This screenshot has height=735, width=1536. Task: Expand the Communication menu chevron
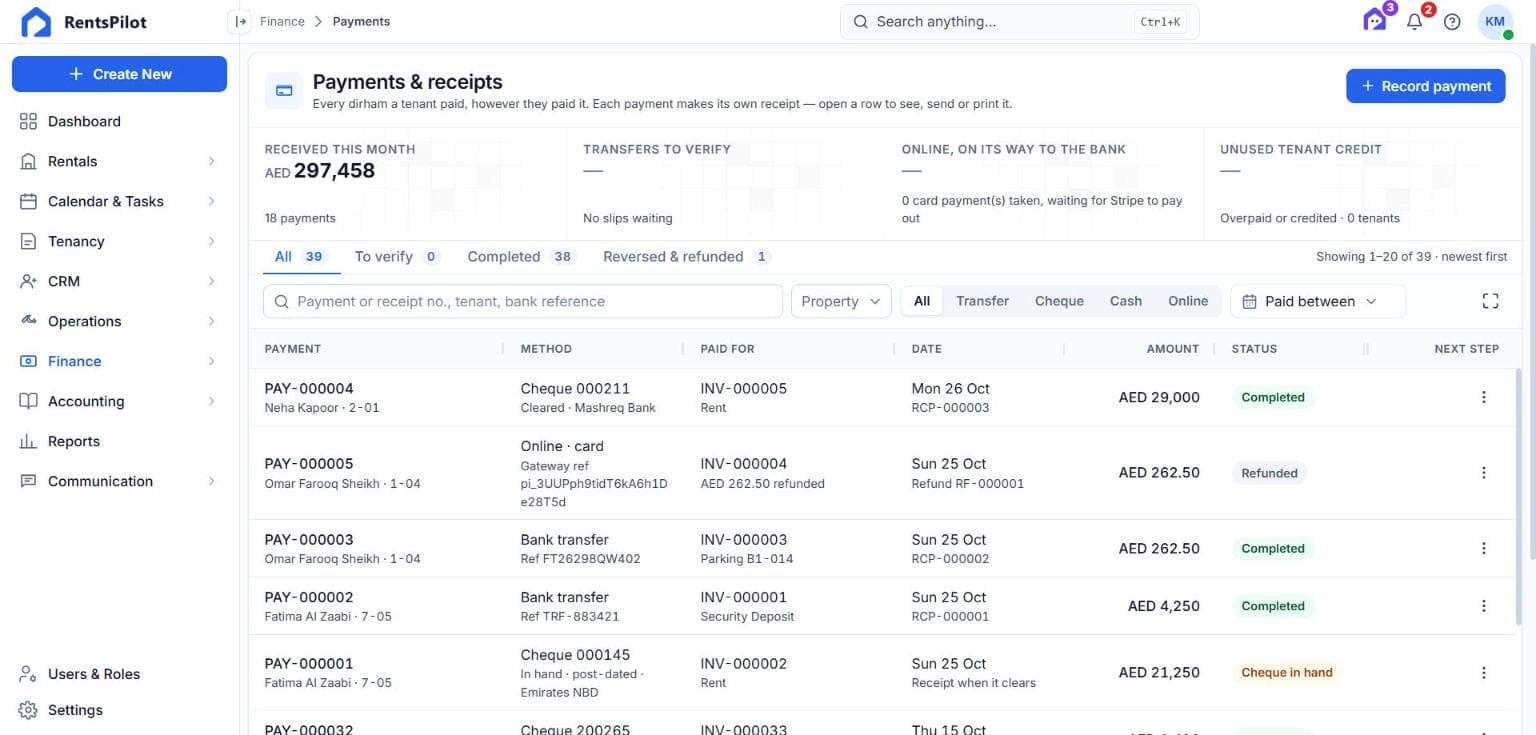point(211,481)
